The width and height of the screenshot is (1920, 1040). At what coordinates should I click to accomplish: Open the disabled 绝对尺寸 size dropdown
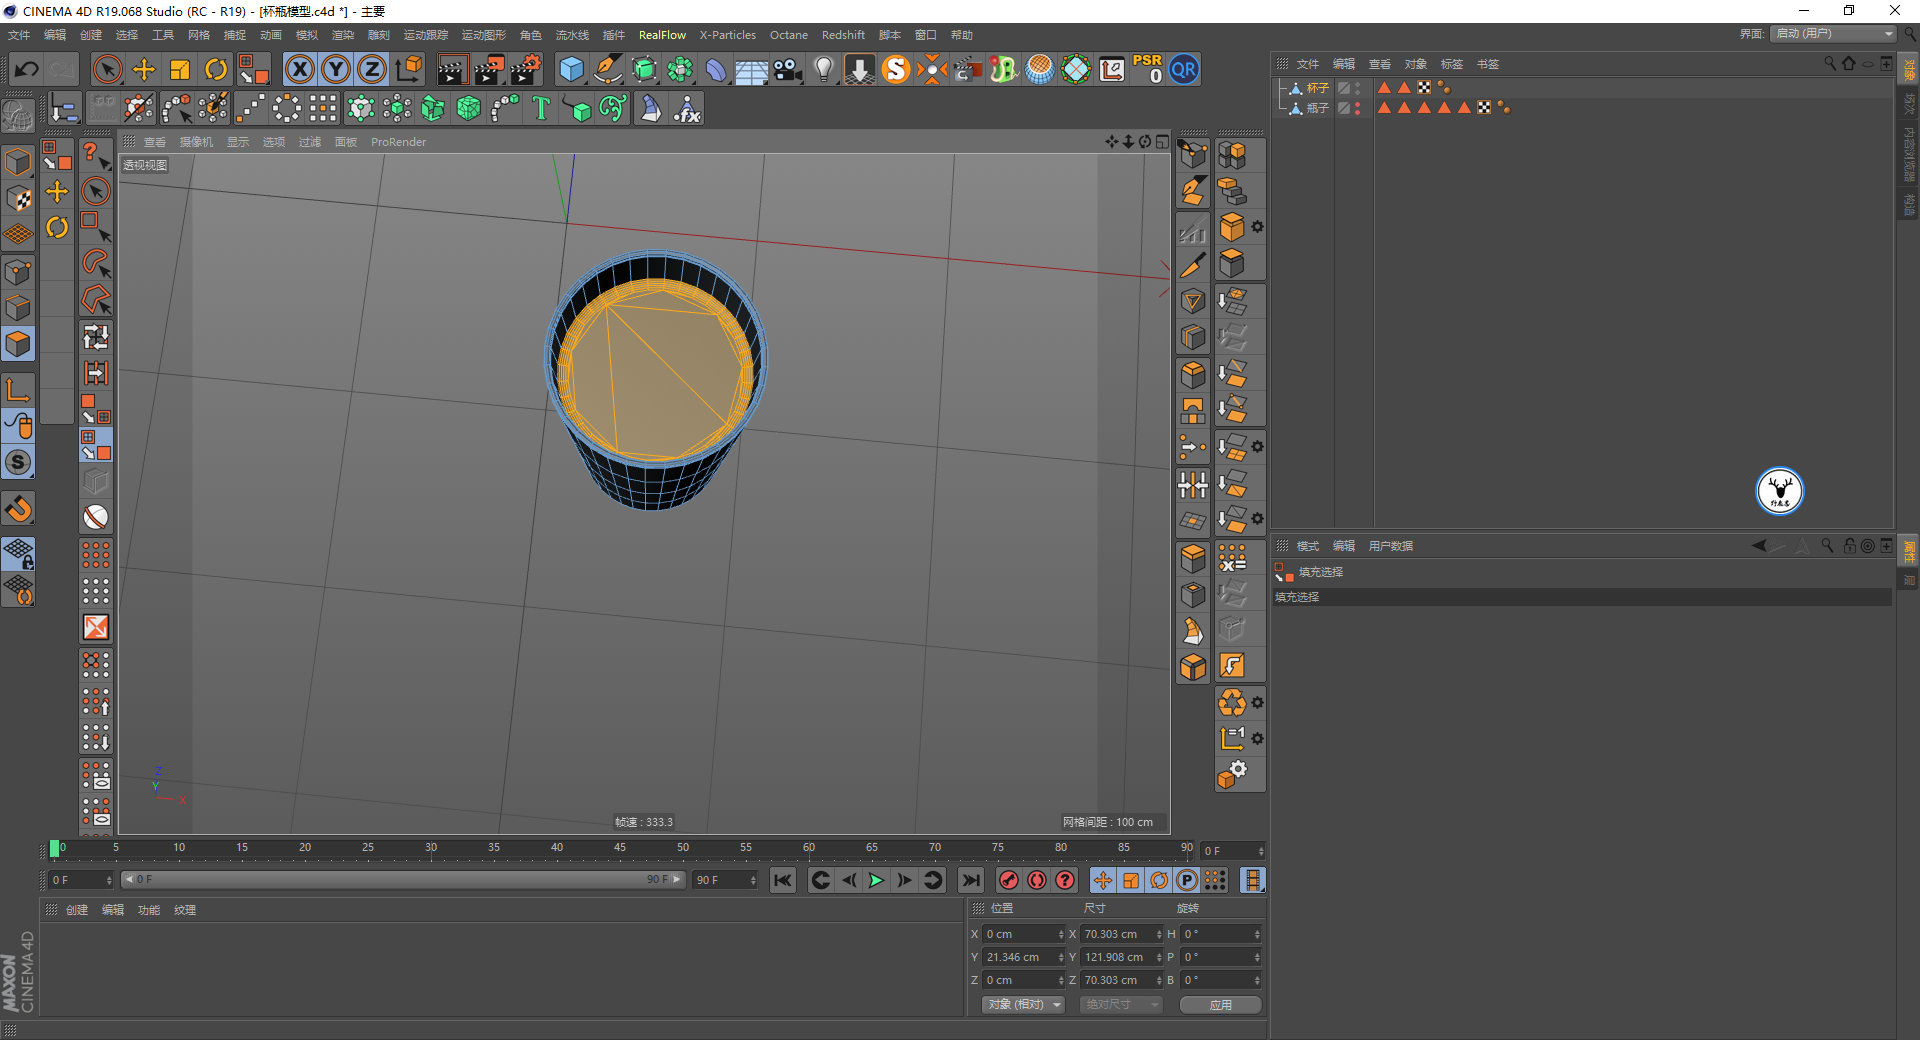click(1120, 1004)
